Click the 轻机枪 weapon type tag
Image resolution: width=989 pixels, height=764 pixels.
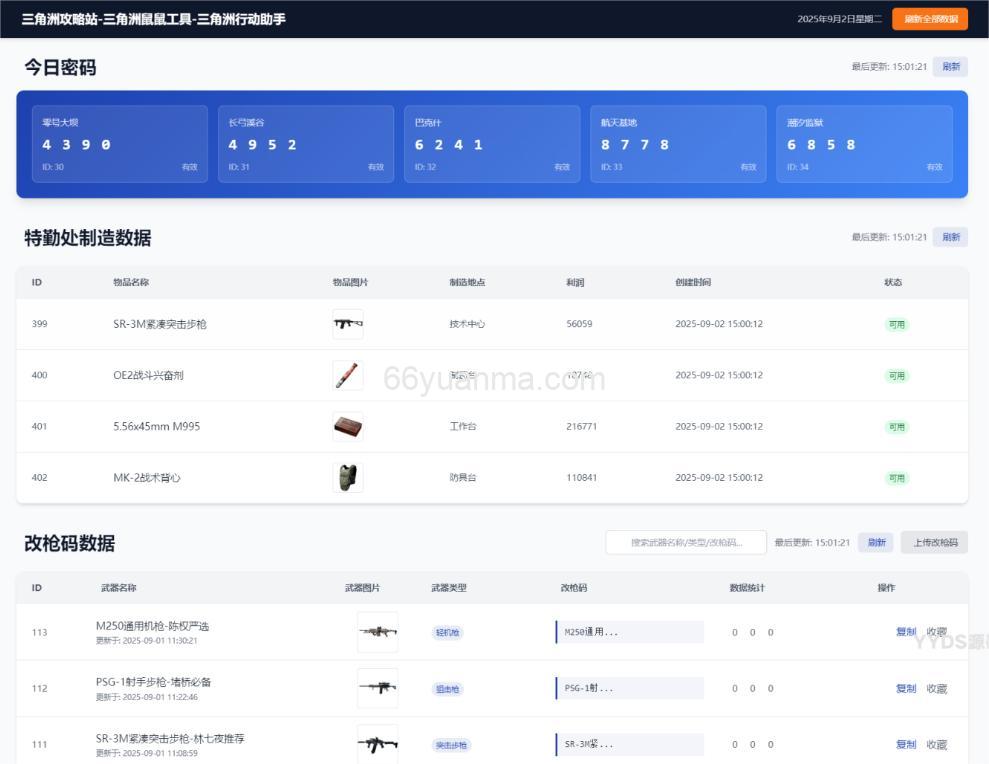447,633
